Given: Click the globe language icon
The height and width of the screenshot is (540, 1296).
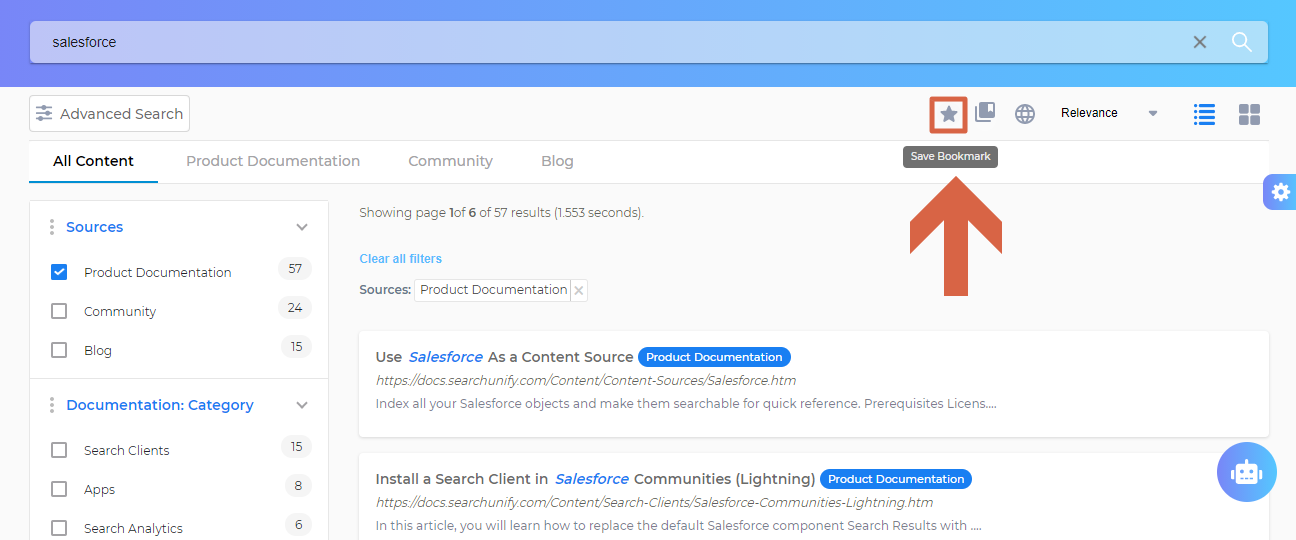Looking at the screenshot, I should 1025,114.
